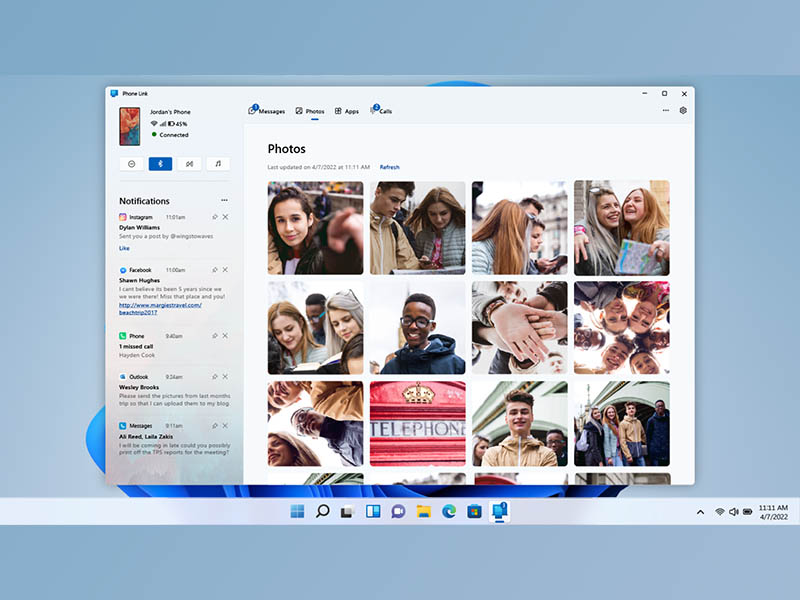800x600 pixels.
Task: Open taskbar Search
Action: tap(322, 511)
